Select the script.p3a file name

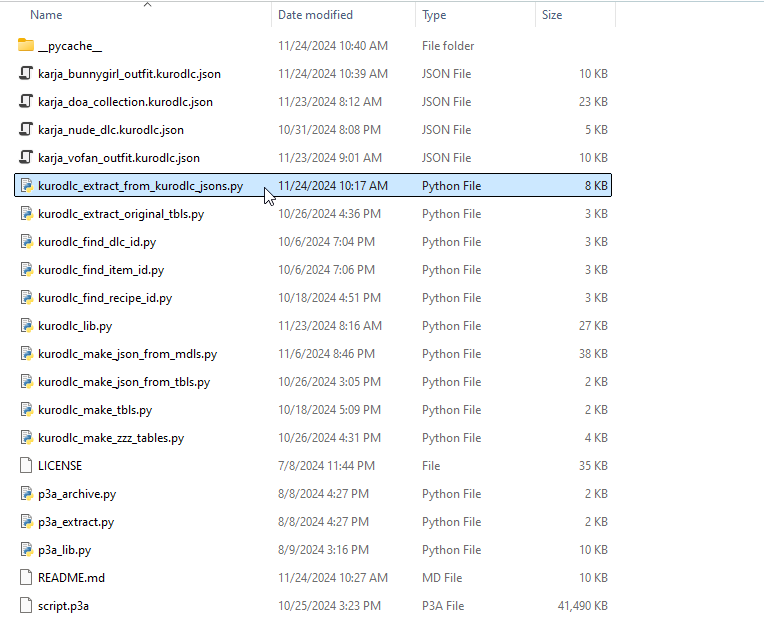coord(63,606)
